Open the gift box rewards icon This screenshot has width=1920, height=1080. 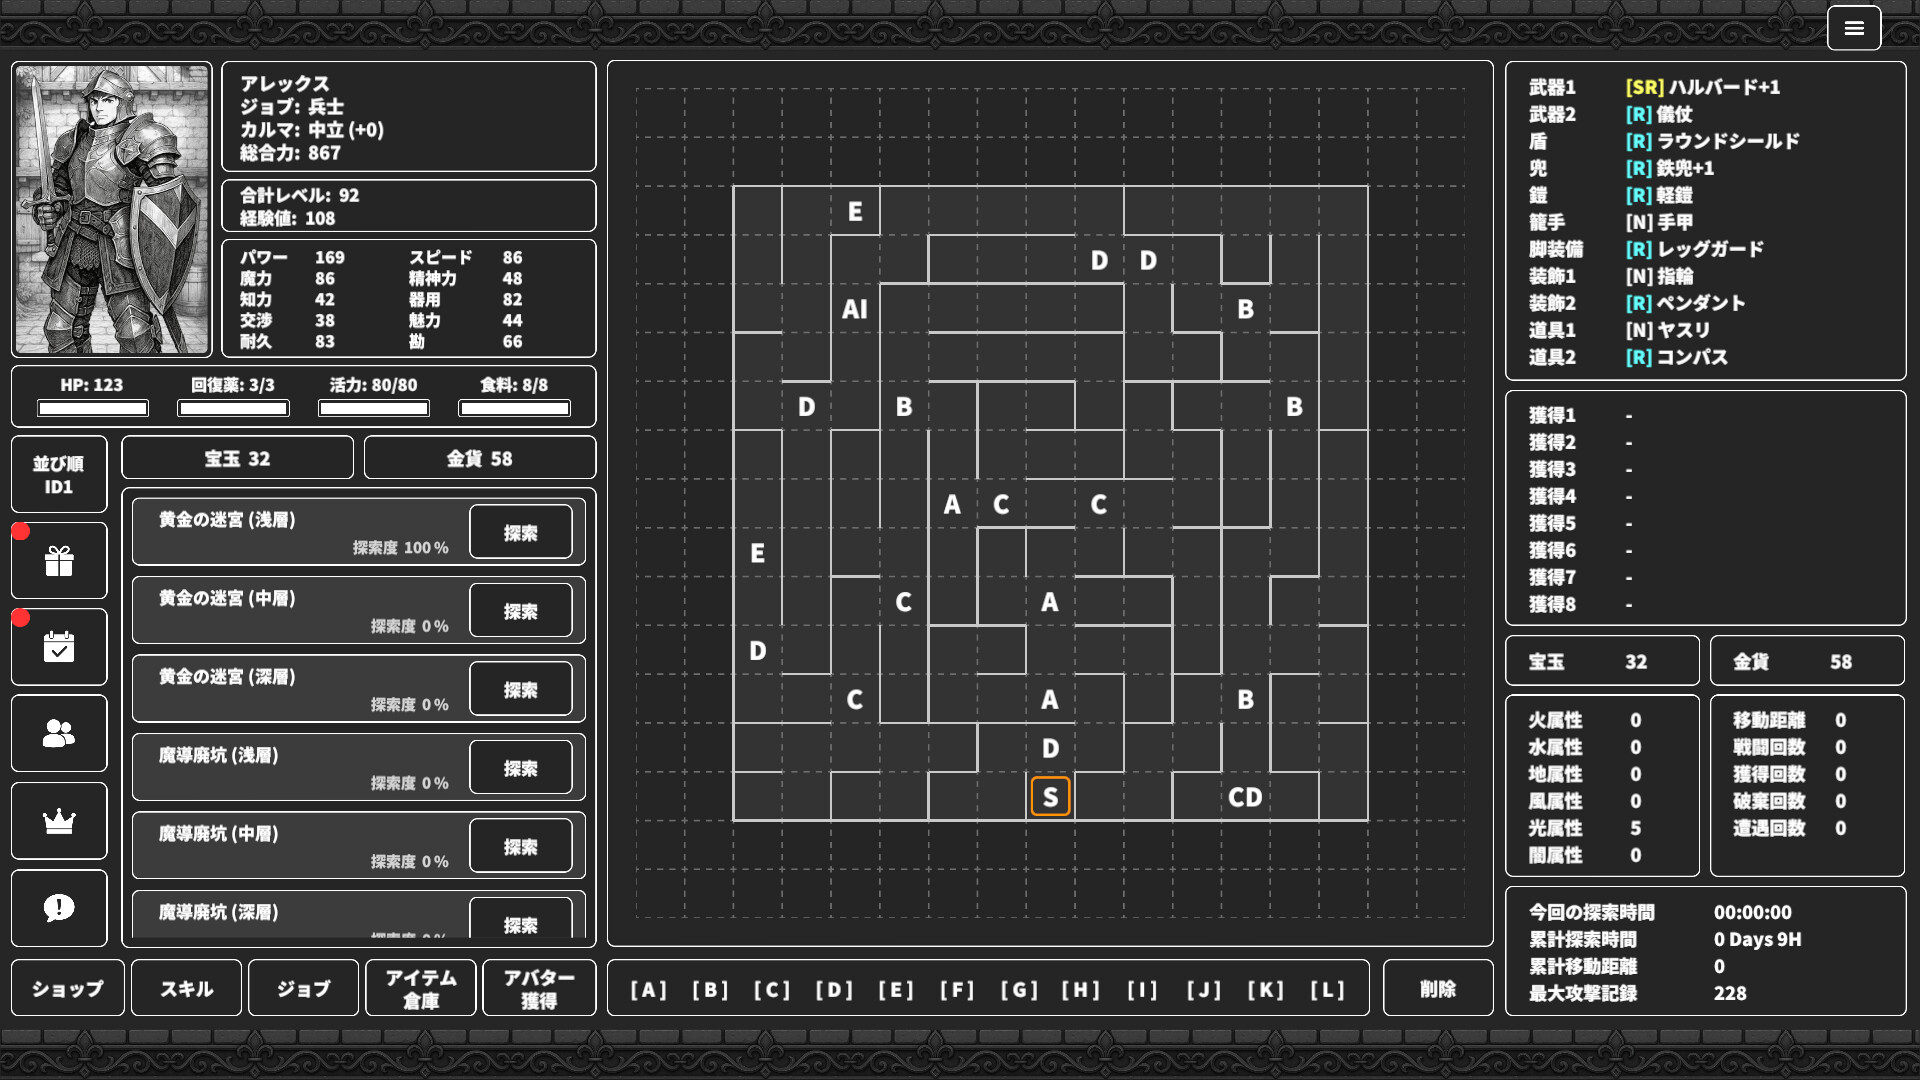tap(59, 561)
